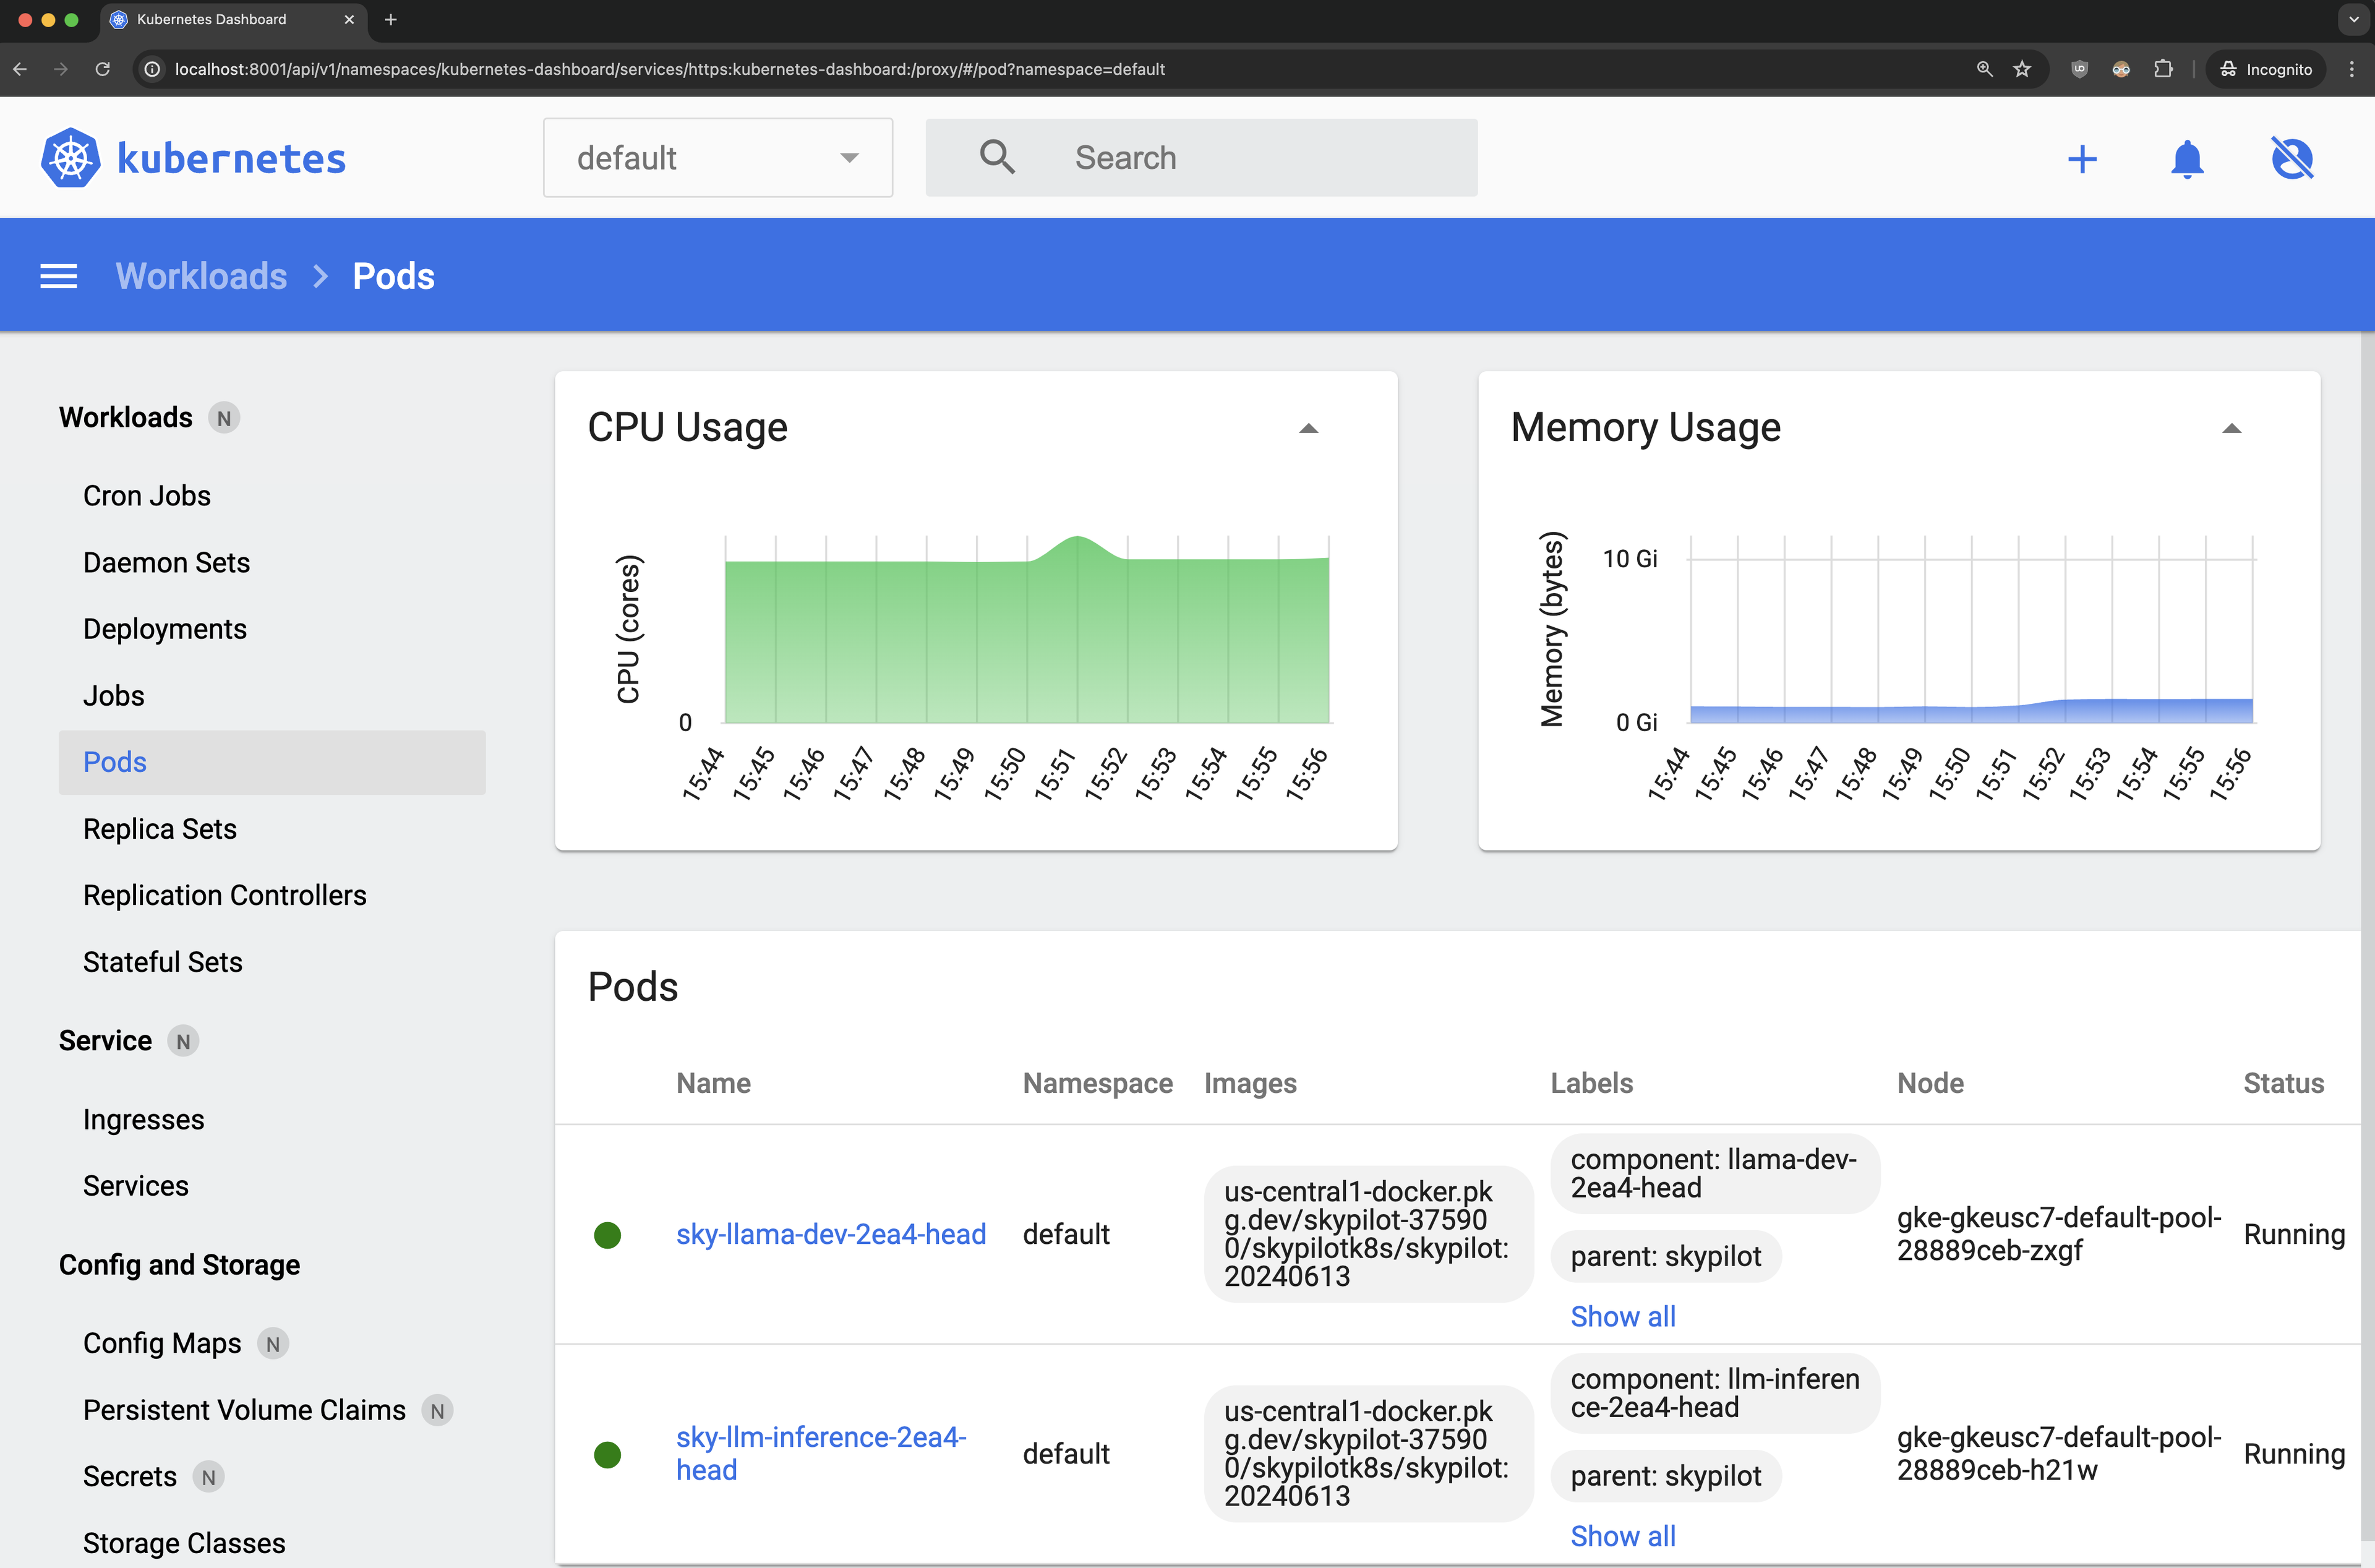This screenshot has width=2375, height=1568.
Task: Click the search magnifier icon
Action: [x=997, y=157]
